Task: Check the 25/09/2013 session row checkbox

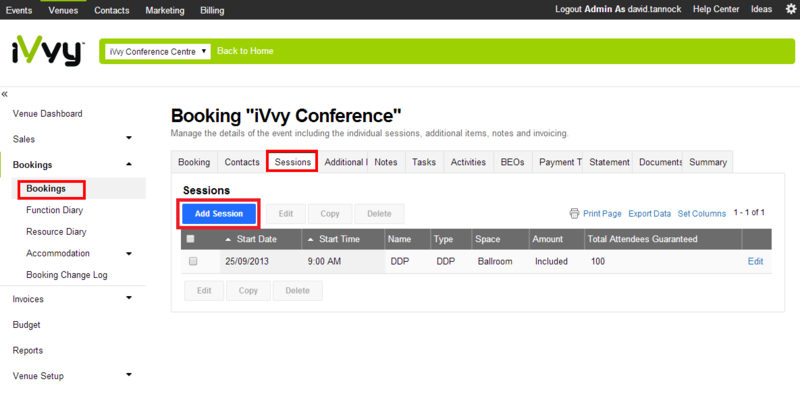Action: coord(193,261)
